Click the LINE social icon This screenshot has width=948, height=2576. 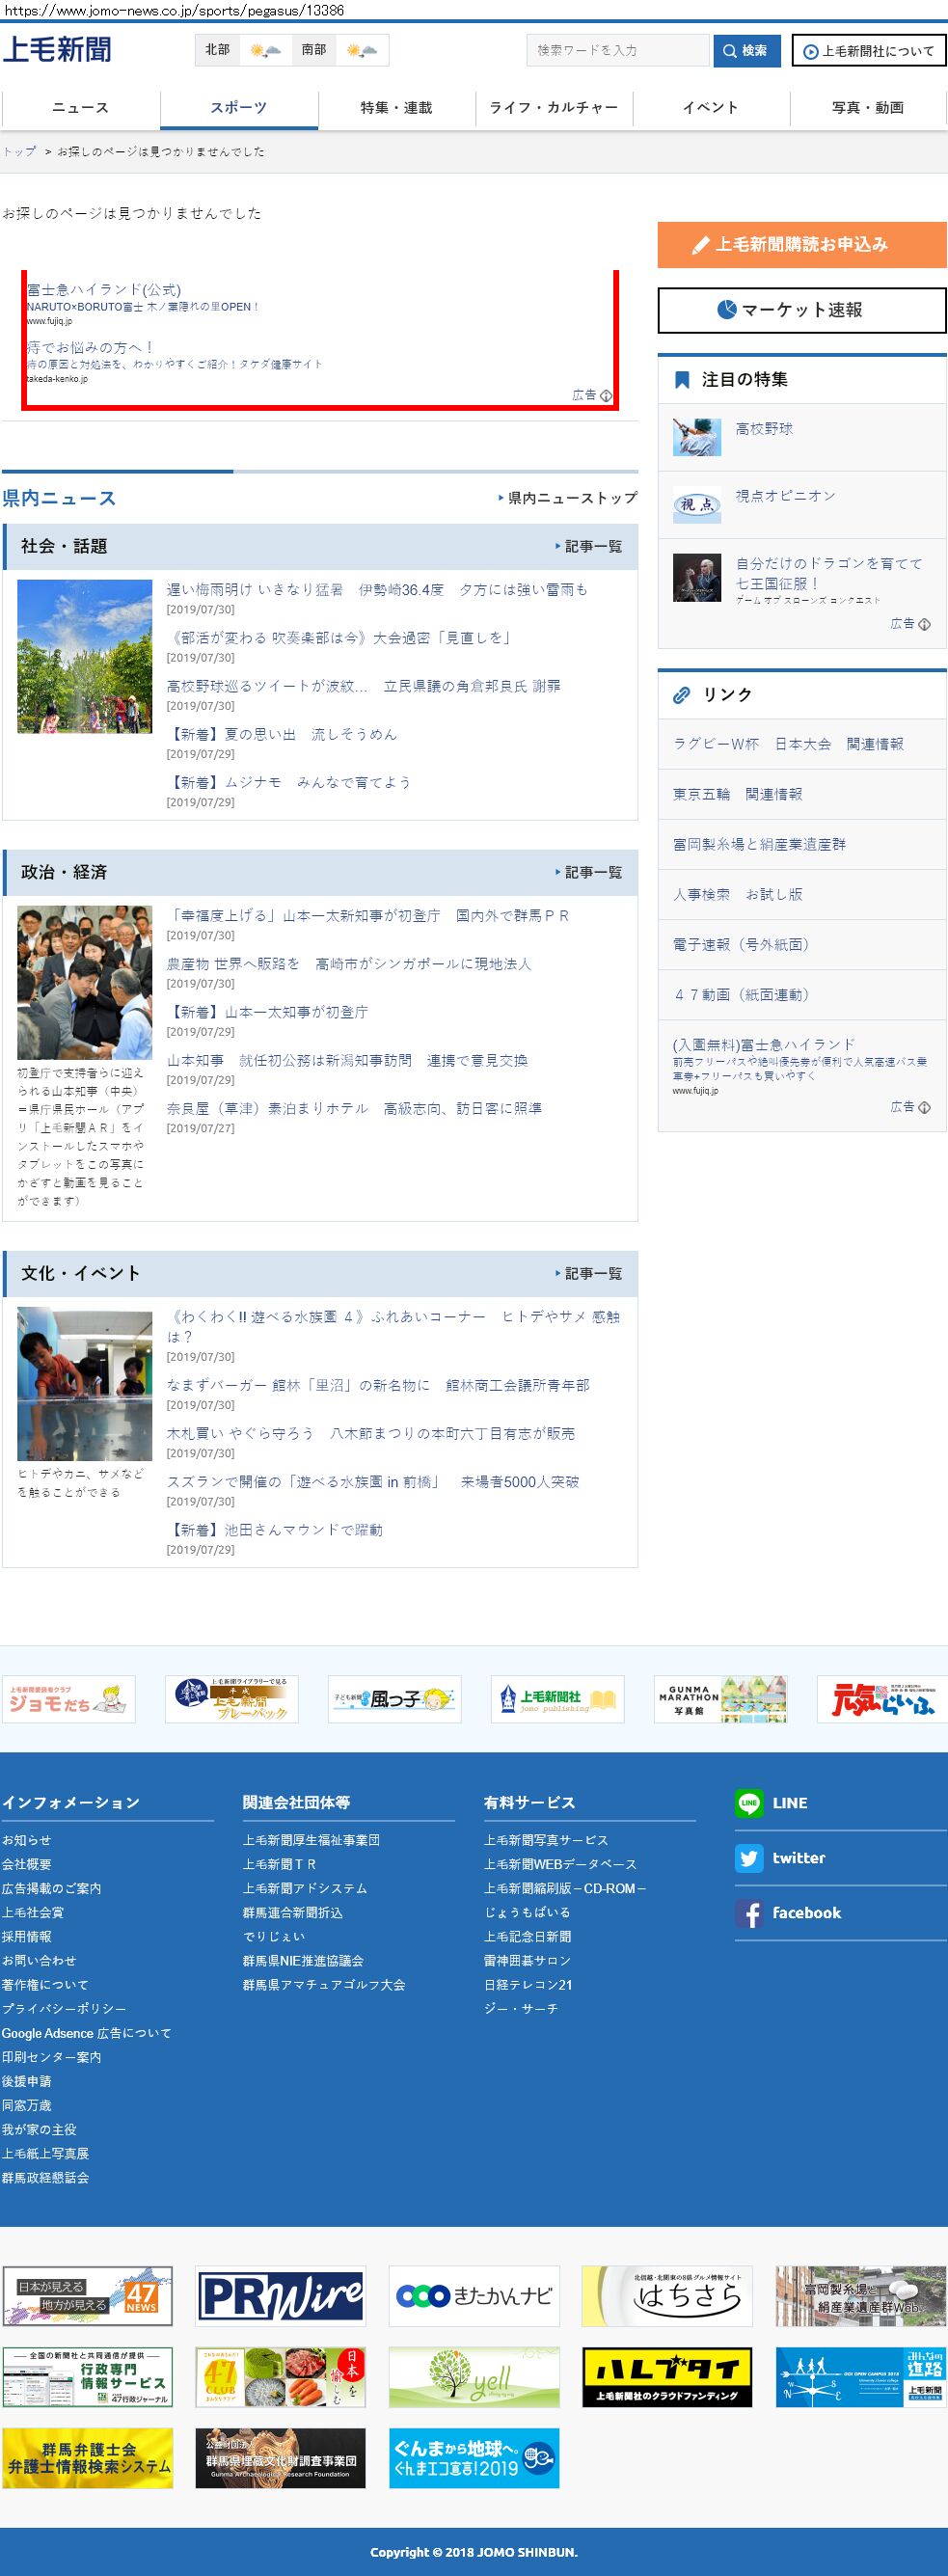[748, 1802]
